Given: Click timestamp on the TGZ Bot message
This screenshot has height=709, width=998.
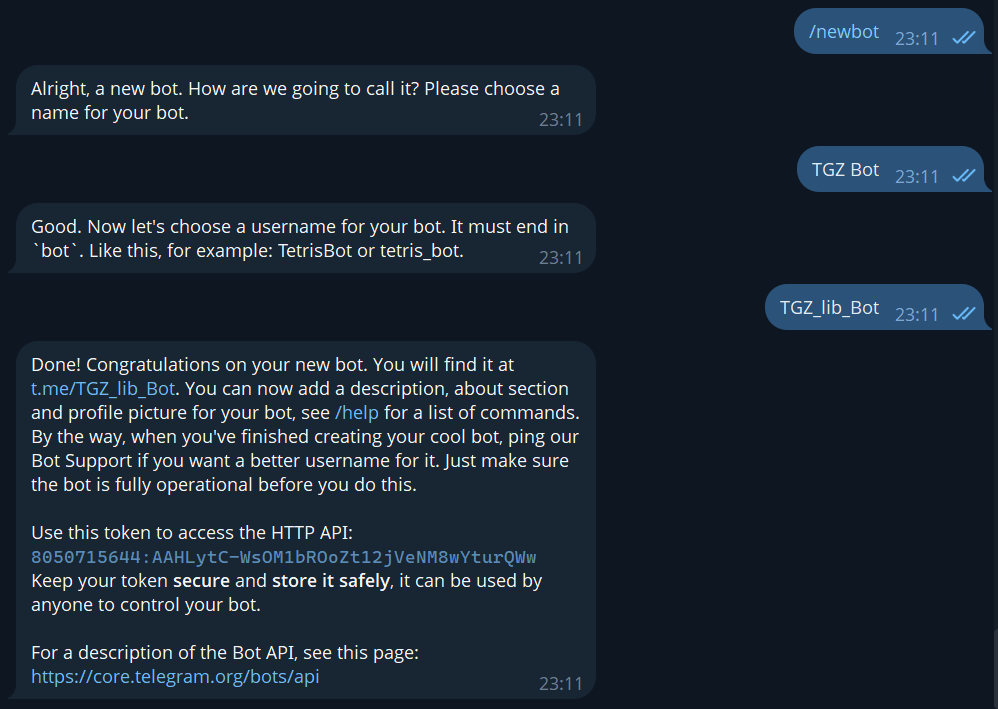Looking at the screenshot, I should click(x=917, y=177).
